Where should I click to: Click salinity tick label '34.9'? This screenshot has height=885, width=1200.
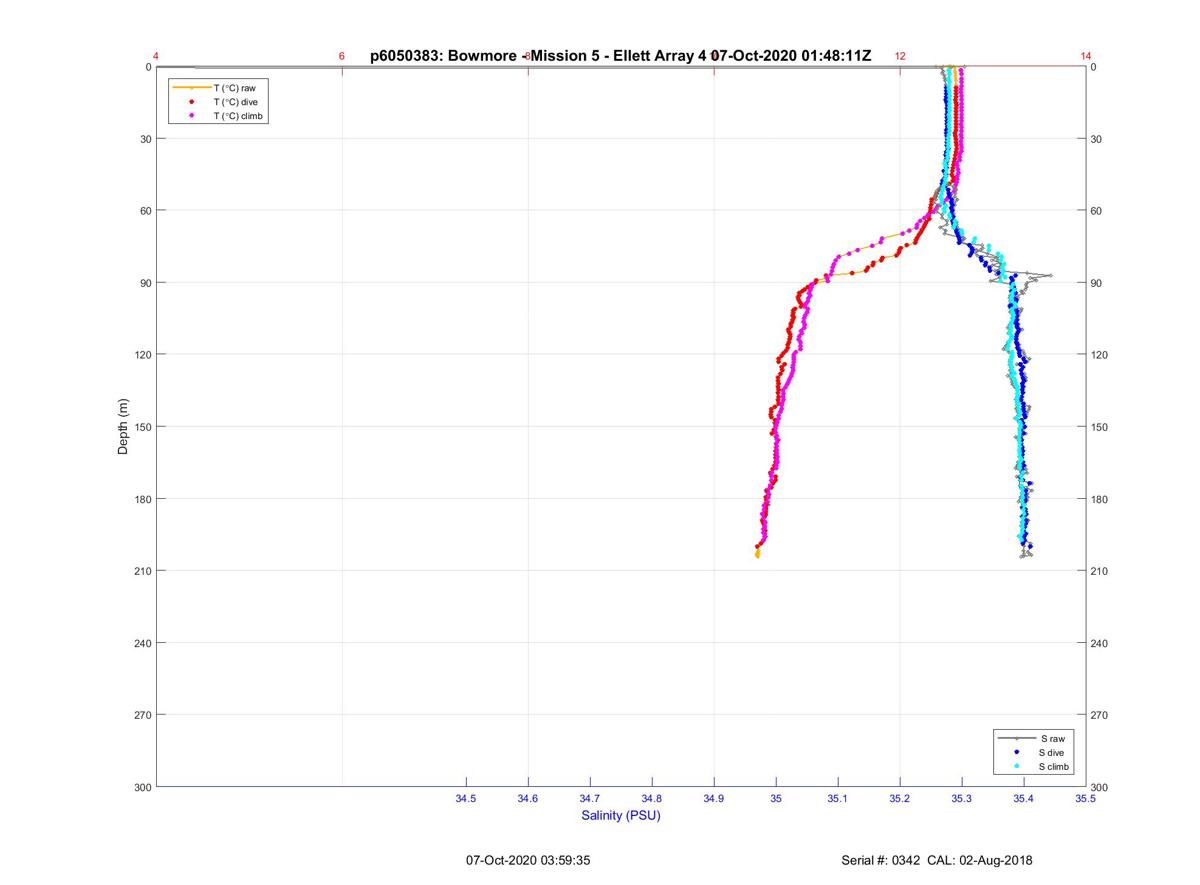714,799
